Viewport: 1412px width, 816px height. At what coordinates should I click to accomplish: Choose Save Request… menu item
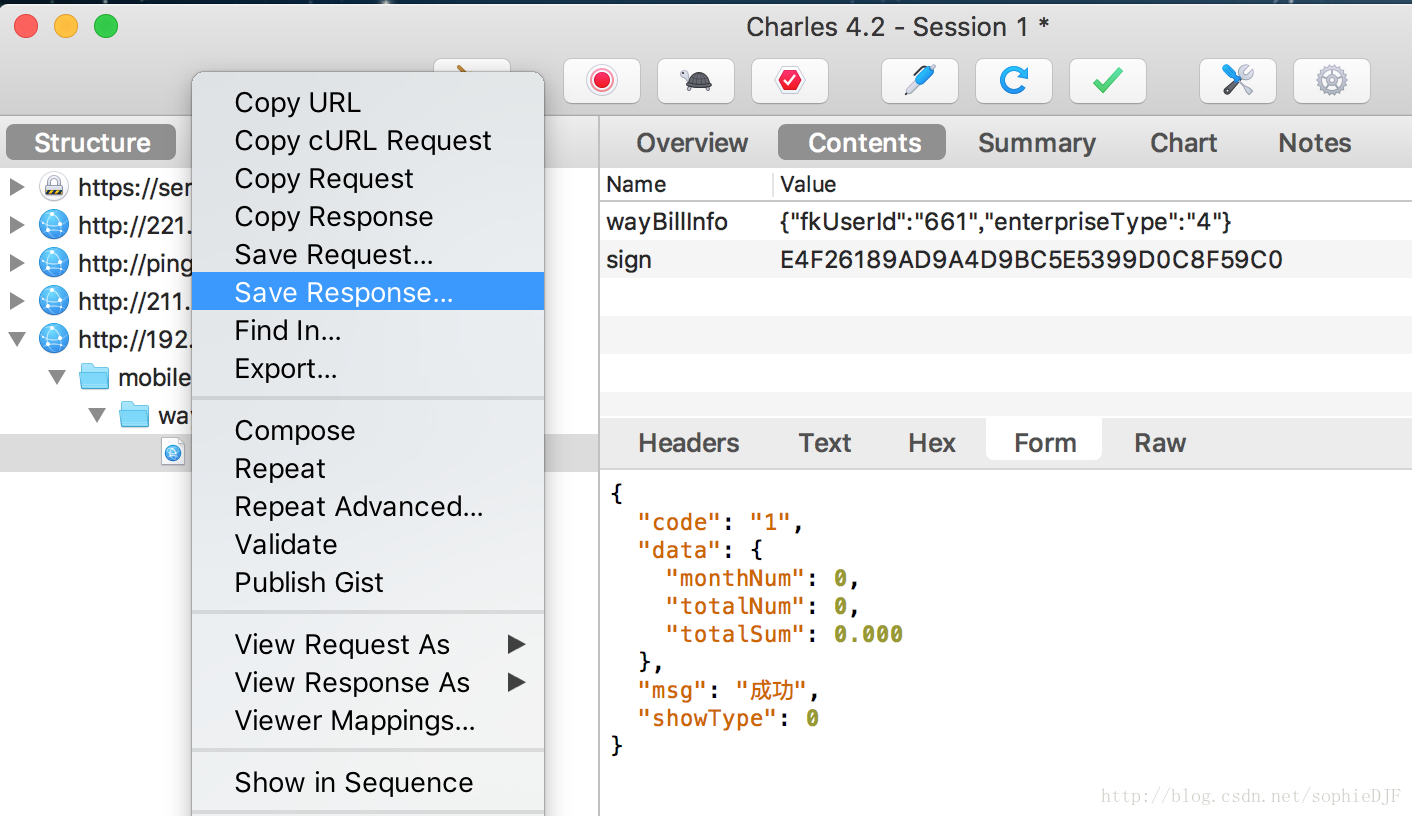(x=368, y=255)
